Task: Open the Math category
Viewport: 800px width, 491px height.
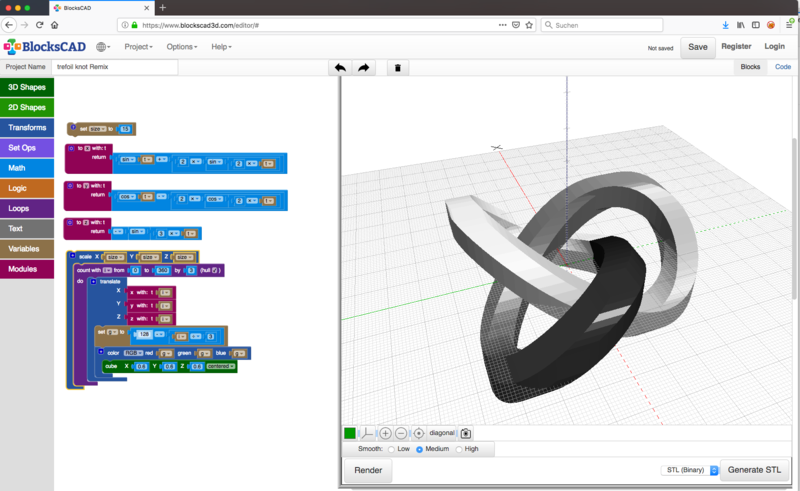Action: [x=27, y=168]
